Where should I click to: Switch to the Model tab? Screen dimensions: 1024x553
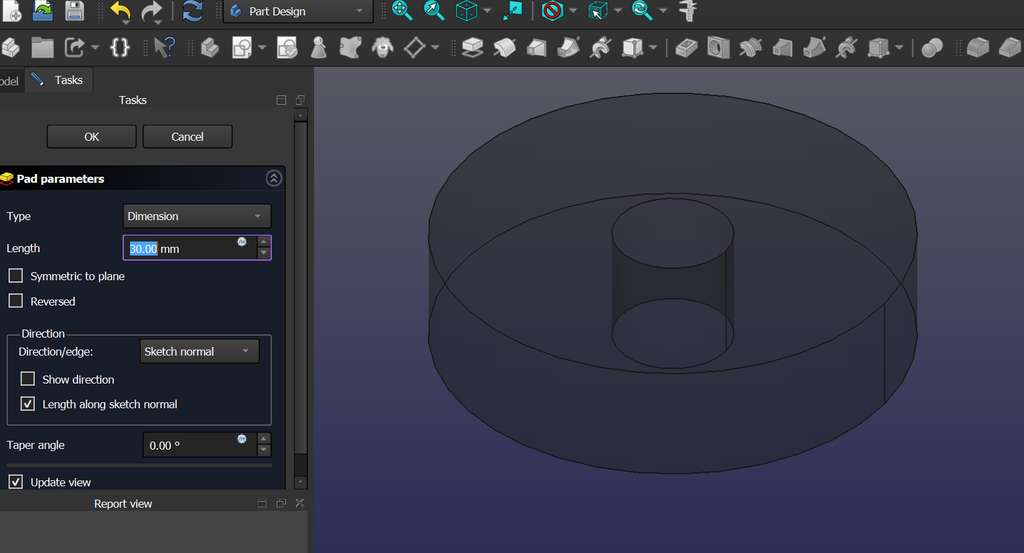[10, 81]
